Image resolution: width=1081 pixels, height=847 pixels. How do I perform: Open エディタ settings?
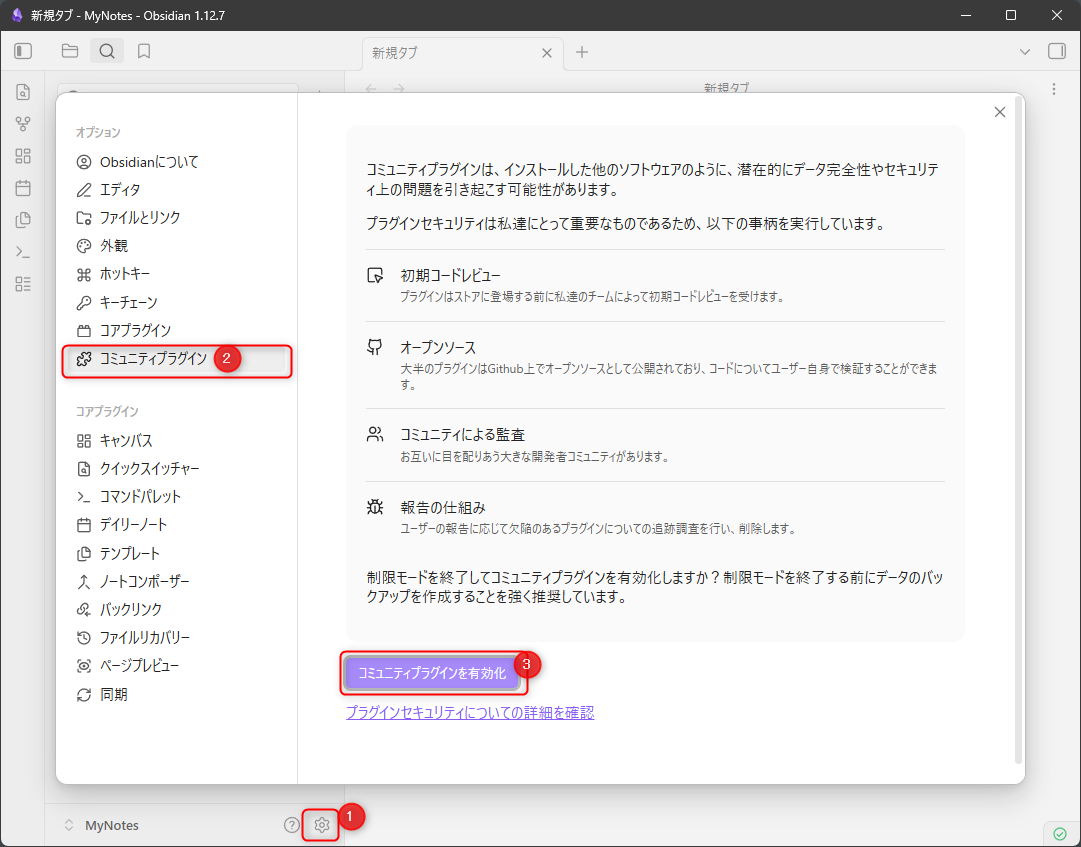click(x=178, y=190)
